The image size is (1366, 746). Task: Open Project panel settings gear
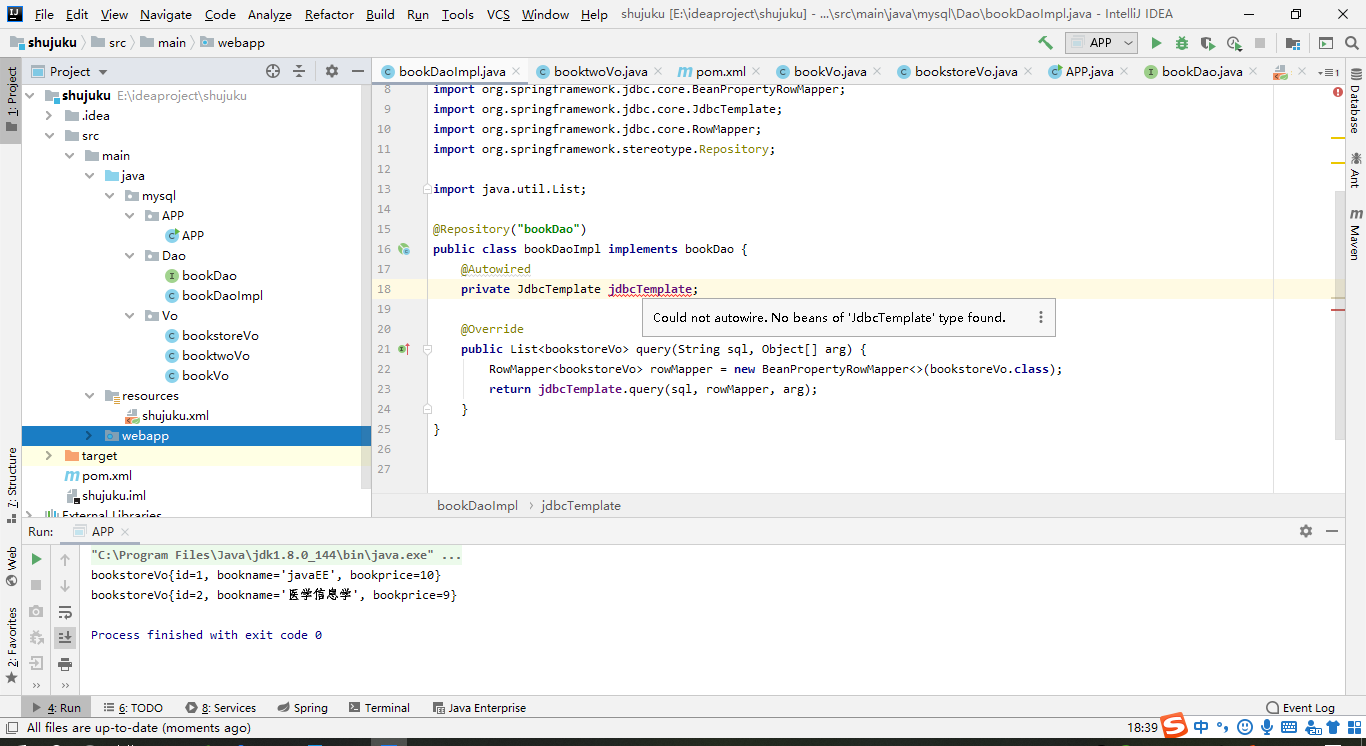click(x=332, y=71)
